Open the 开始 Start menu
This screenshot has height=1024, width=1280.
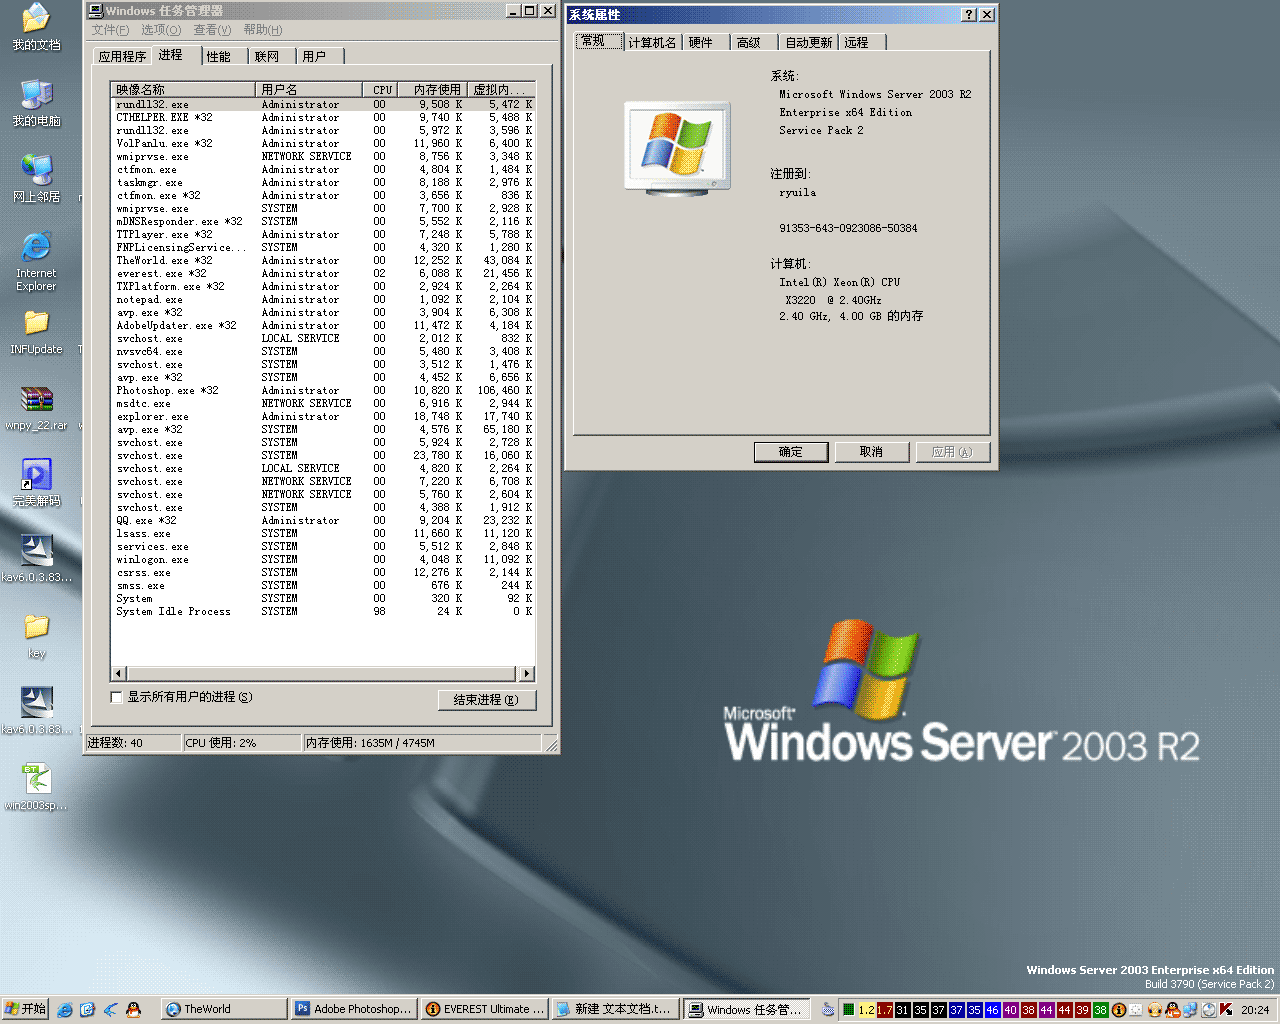(x=25, y=1009)
